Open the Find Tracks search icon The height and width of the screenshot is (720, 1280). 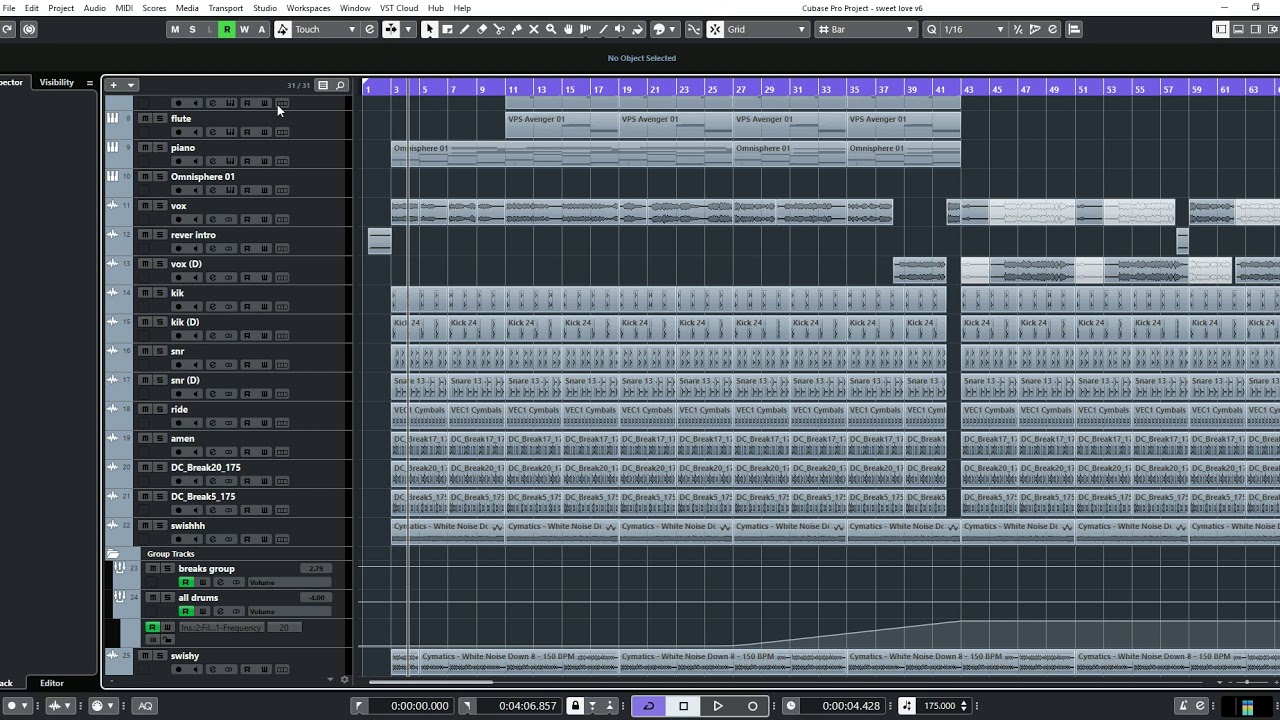click(x=340, y=85)
